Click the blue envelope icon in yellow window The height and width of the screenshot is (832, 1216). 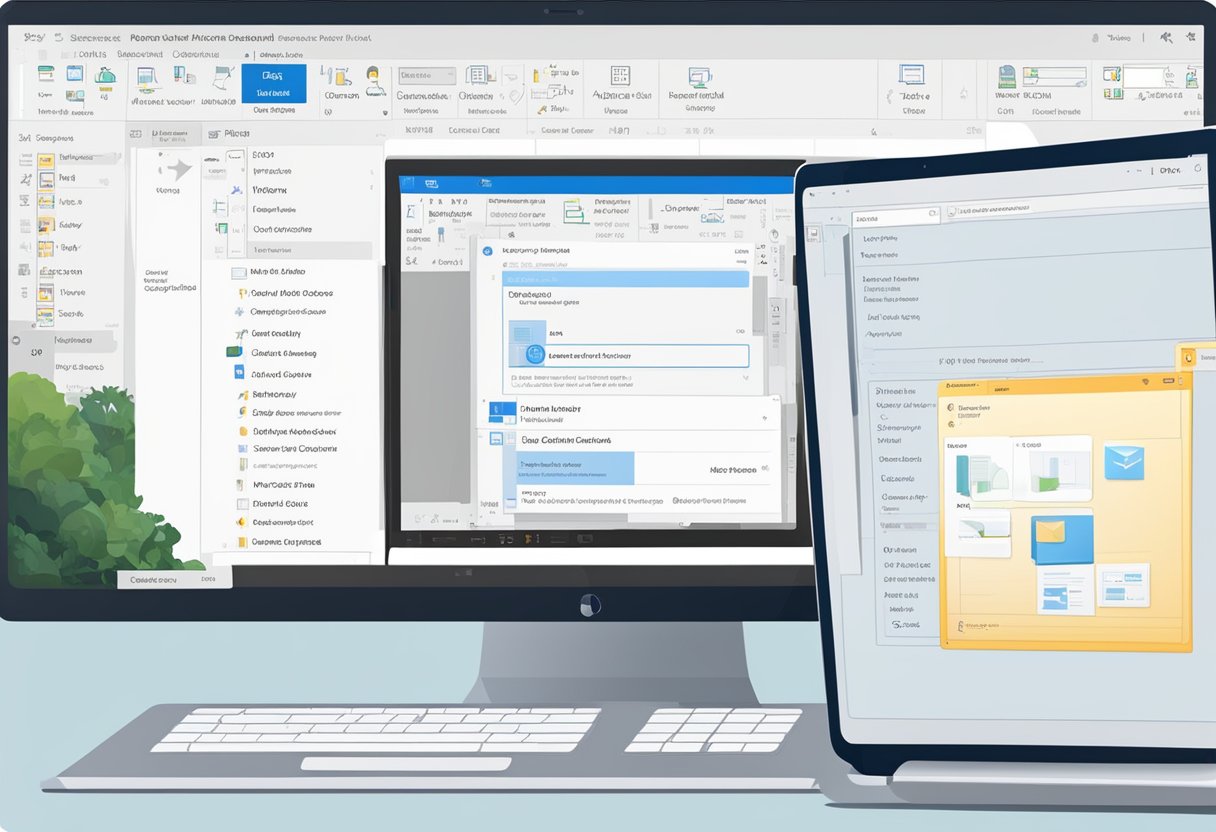[1123, 462]
